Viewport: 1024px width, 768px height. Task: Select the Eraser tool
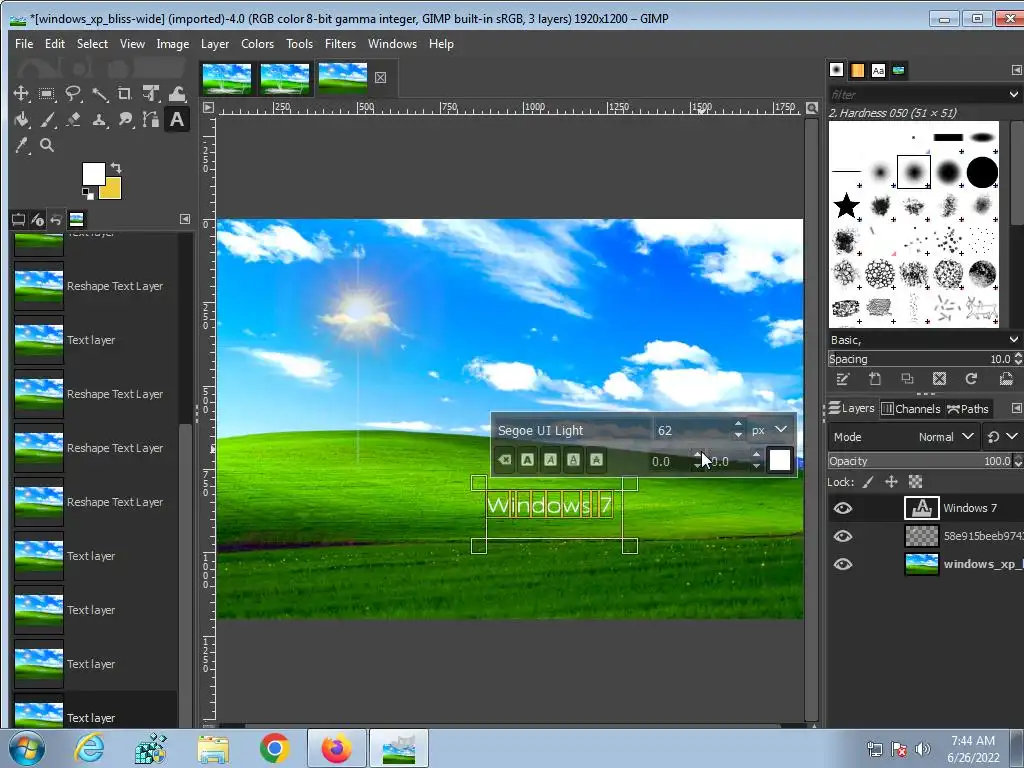72,120
